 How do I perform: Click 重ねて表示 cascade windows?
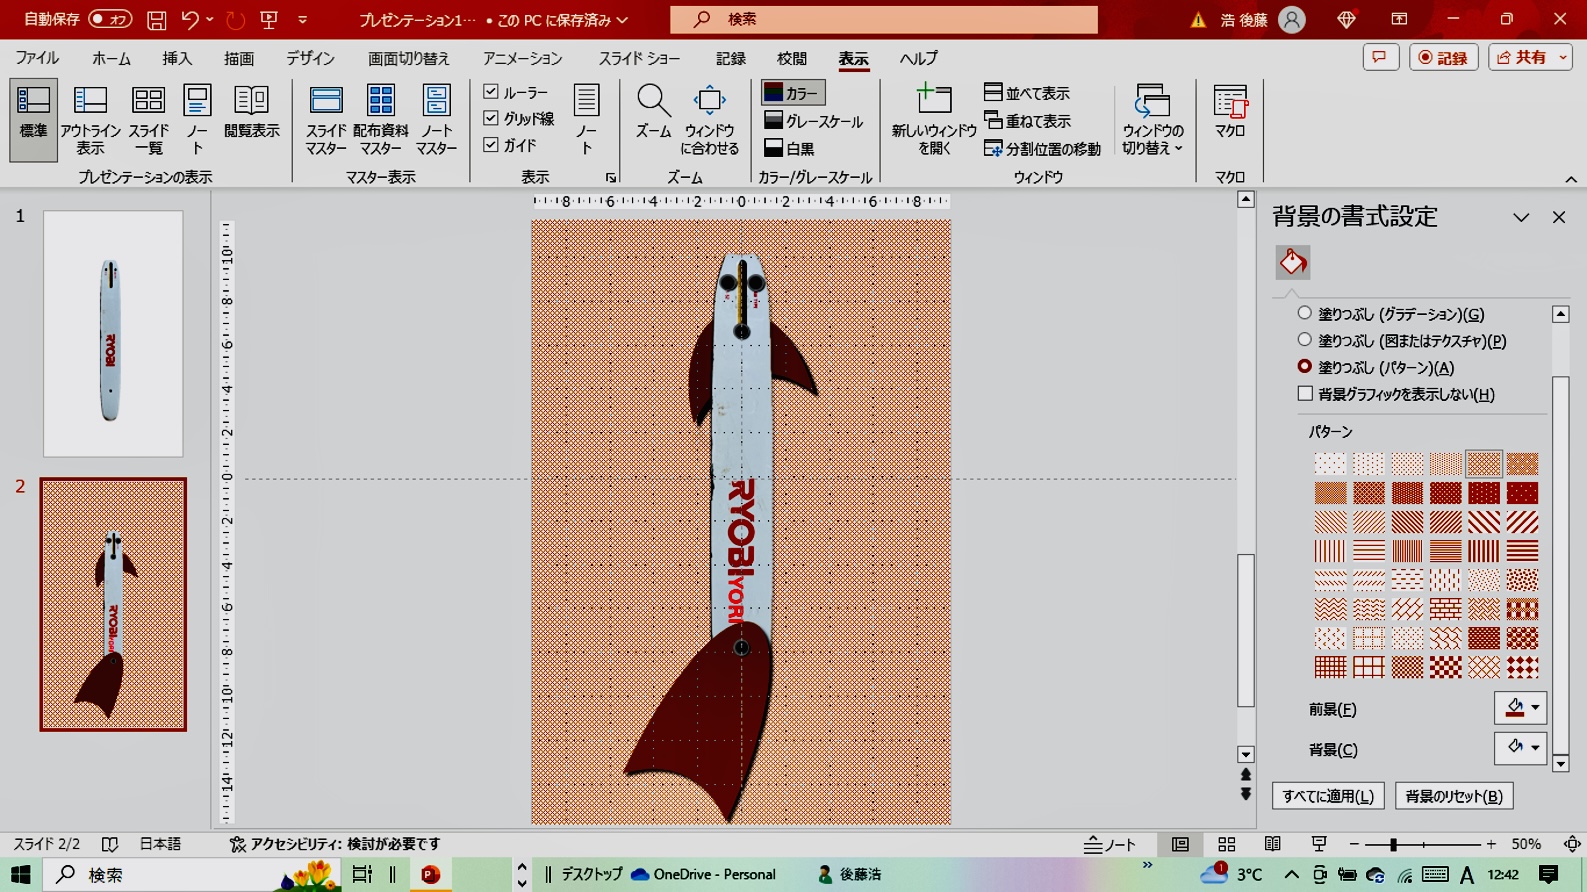point(1027,121)
